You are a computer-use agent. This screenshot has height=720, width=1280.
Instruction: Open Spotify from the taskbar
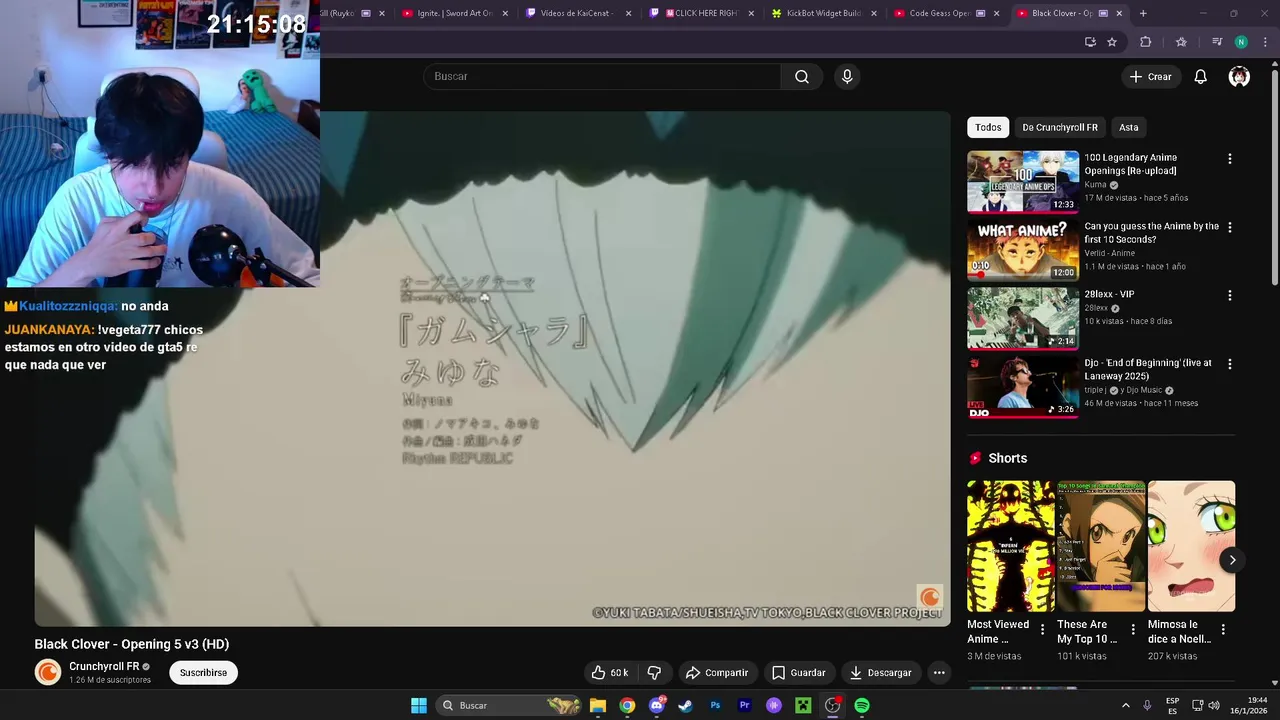pos(862,706)
